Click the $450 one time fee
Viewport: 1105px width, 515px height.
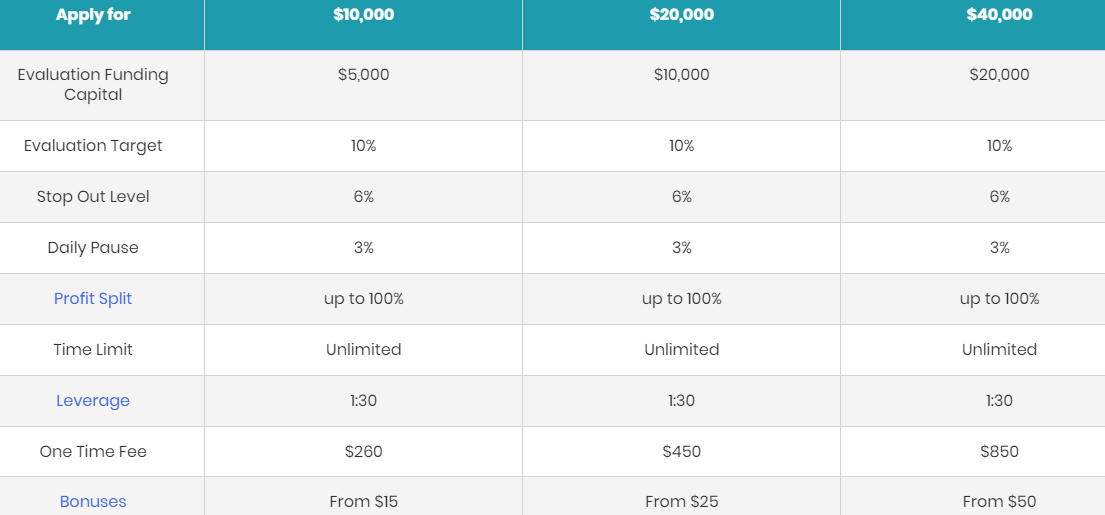tap(681, 452)
